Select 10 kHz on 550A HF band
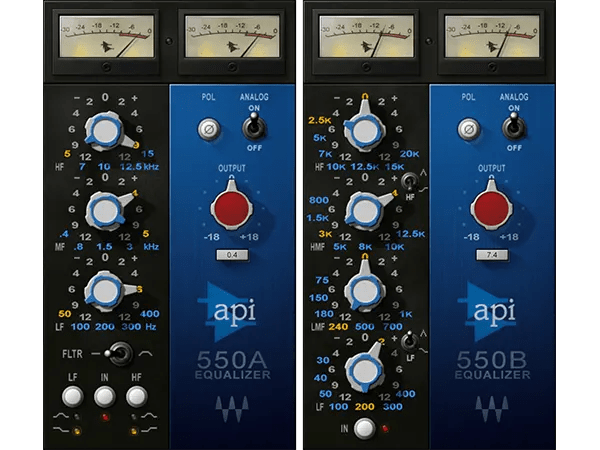 click(x=104, y=167)
